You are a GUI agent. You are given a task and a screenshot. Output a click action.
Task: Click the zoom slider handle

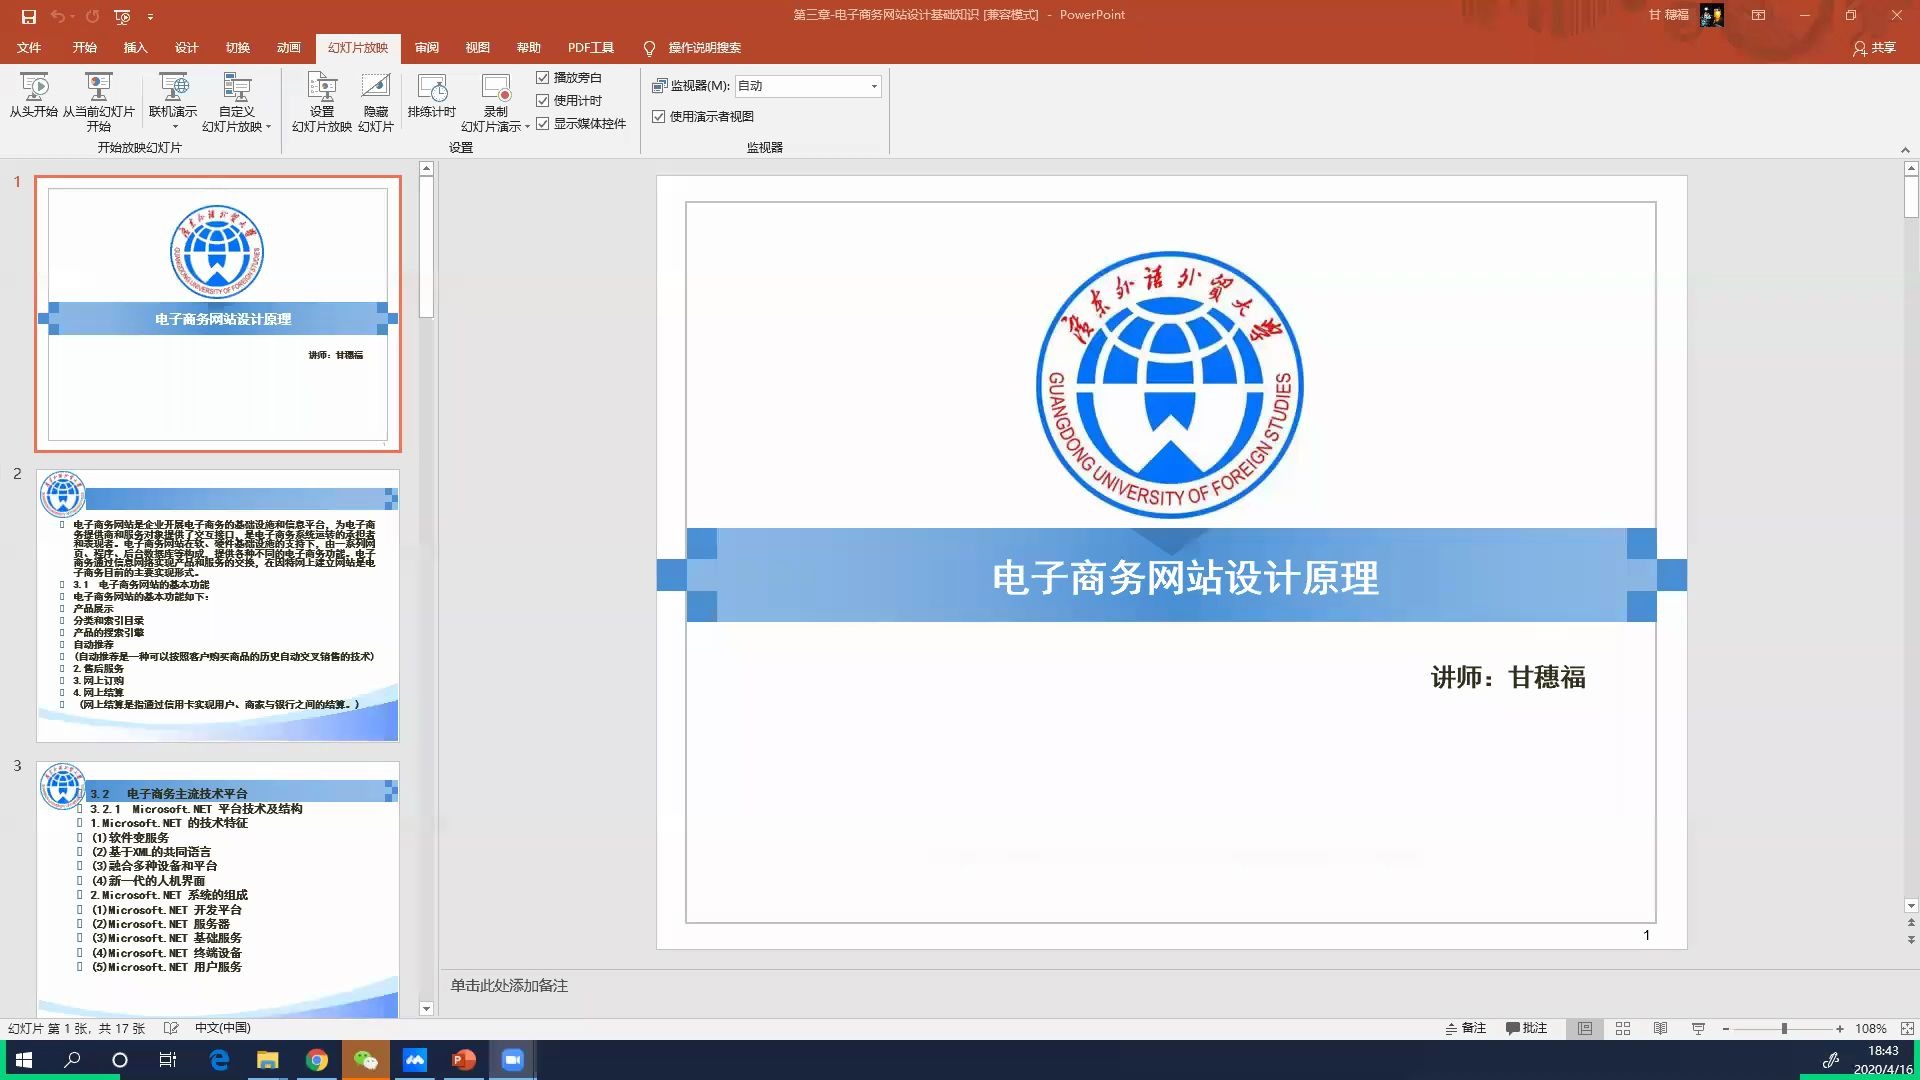[x=1784, y=1028]
